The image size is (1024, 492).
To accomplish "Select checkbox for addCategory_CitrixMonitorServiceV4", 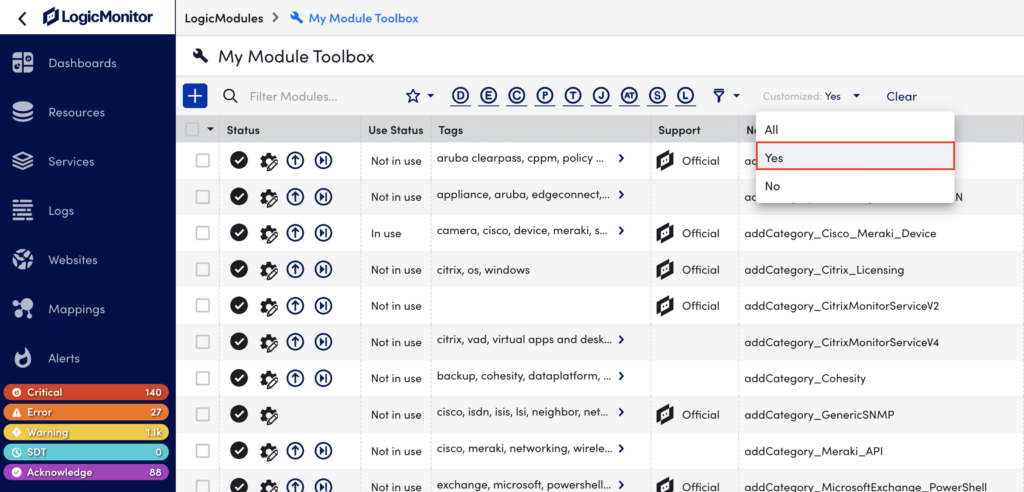I will (x=202, y=342).
